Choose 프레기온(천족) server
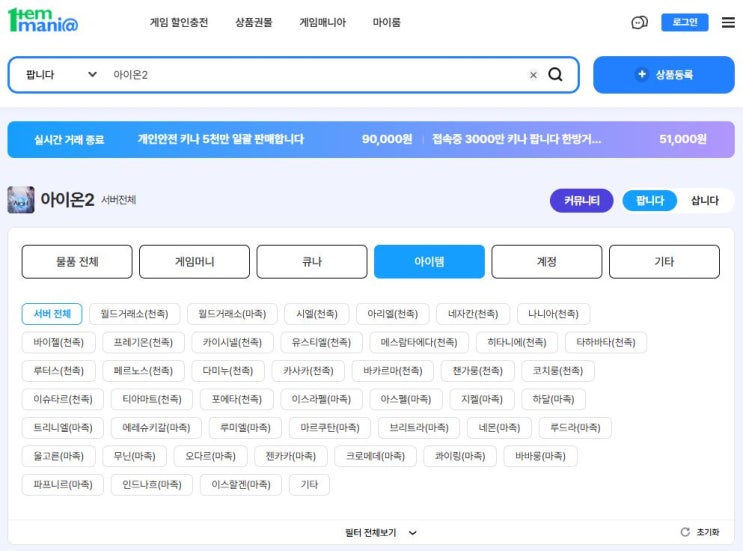This screenshot has height=551, width=743. 143,342
